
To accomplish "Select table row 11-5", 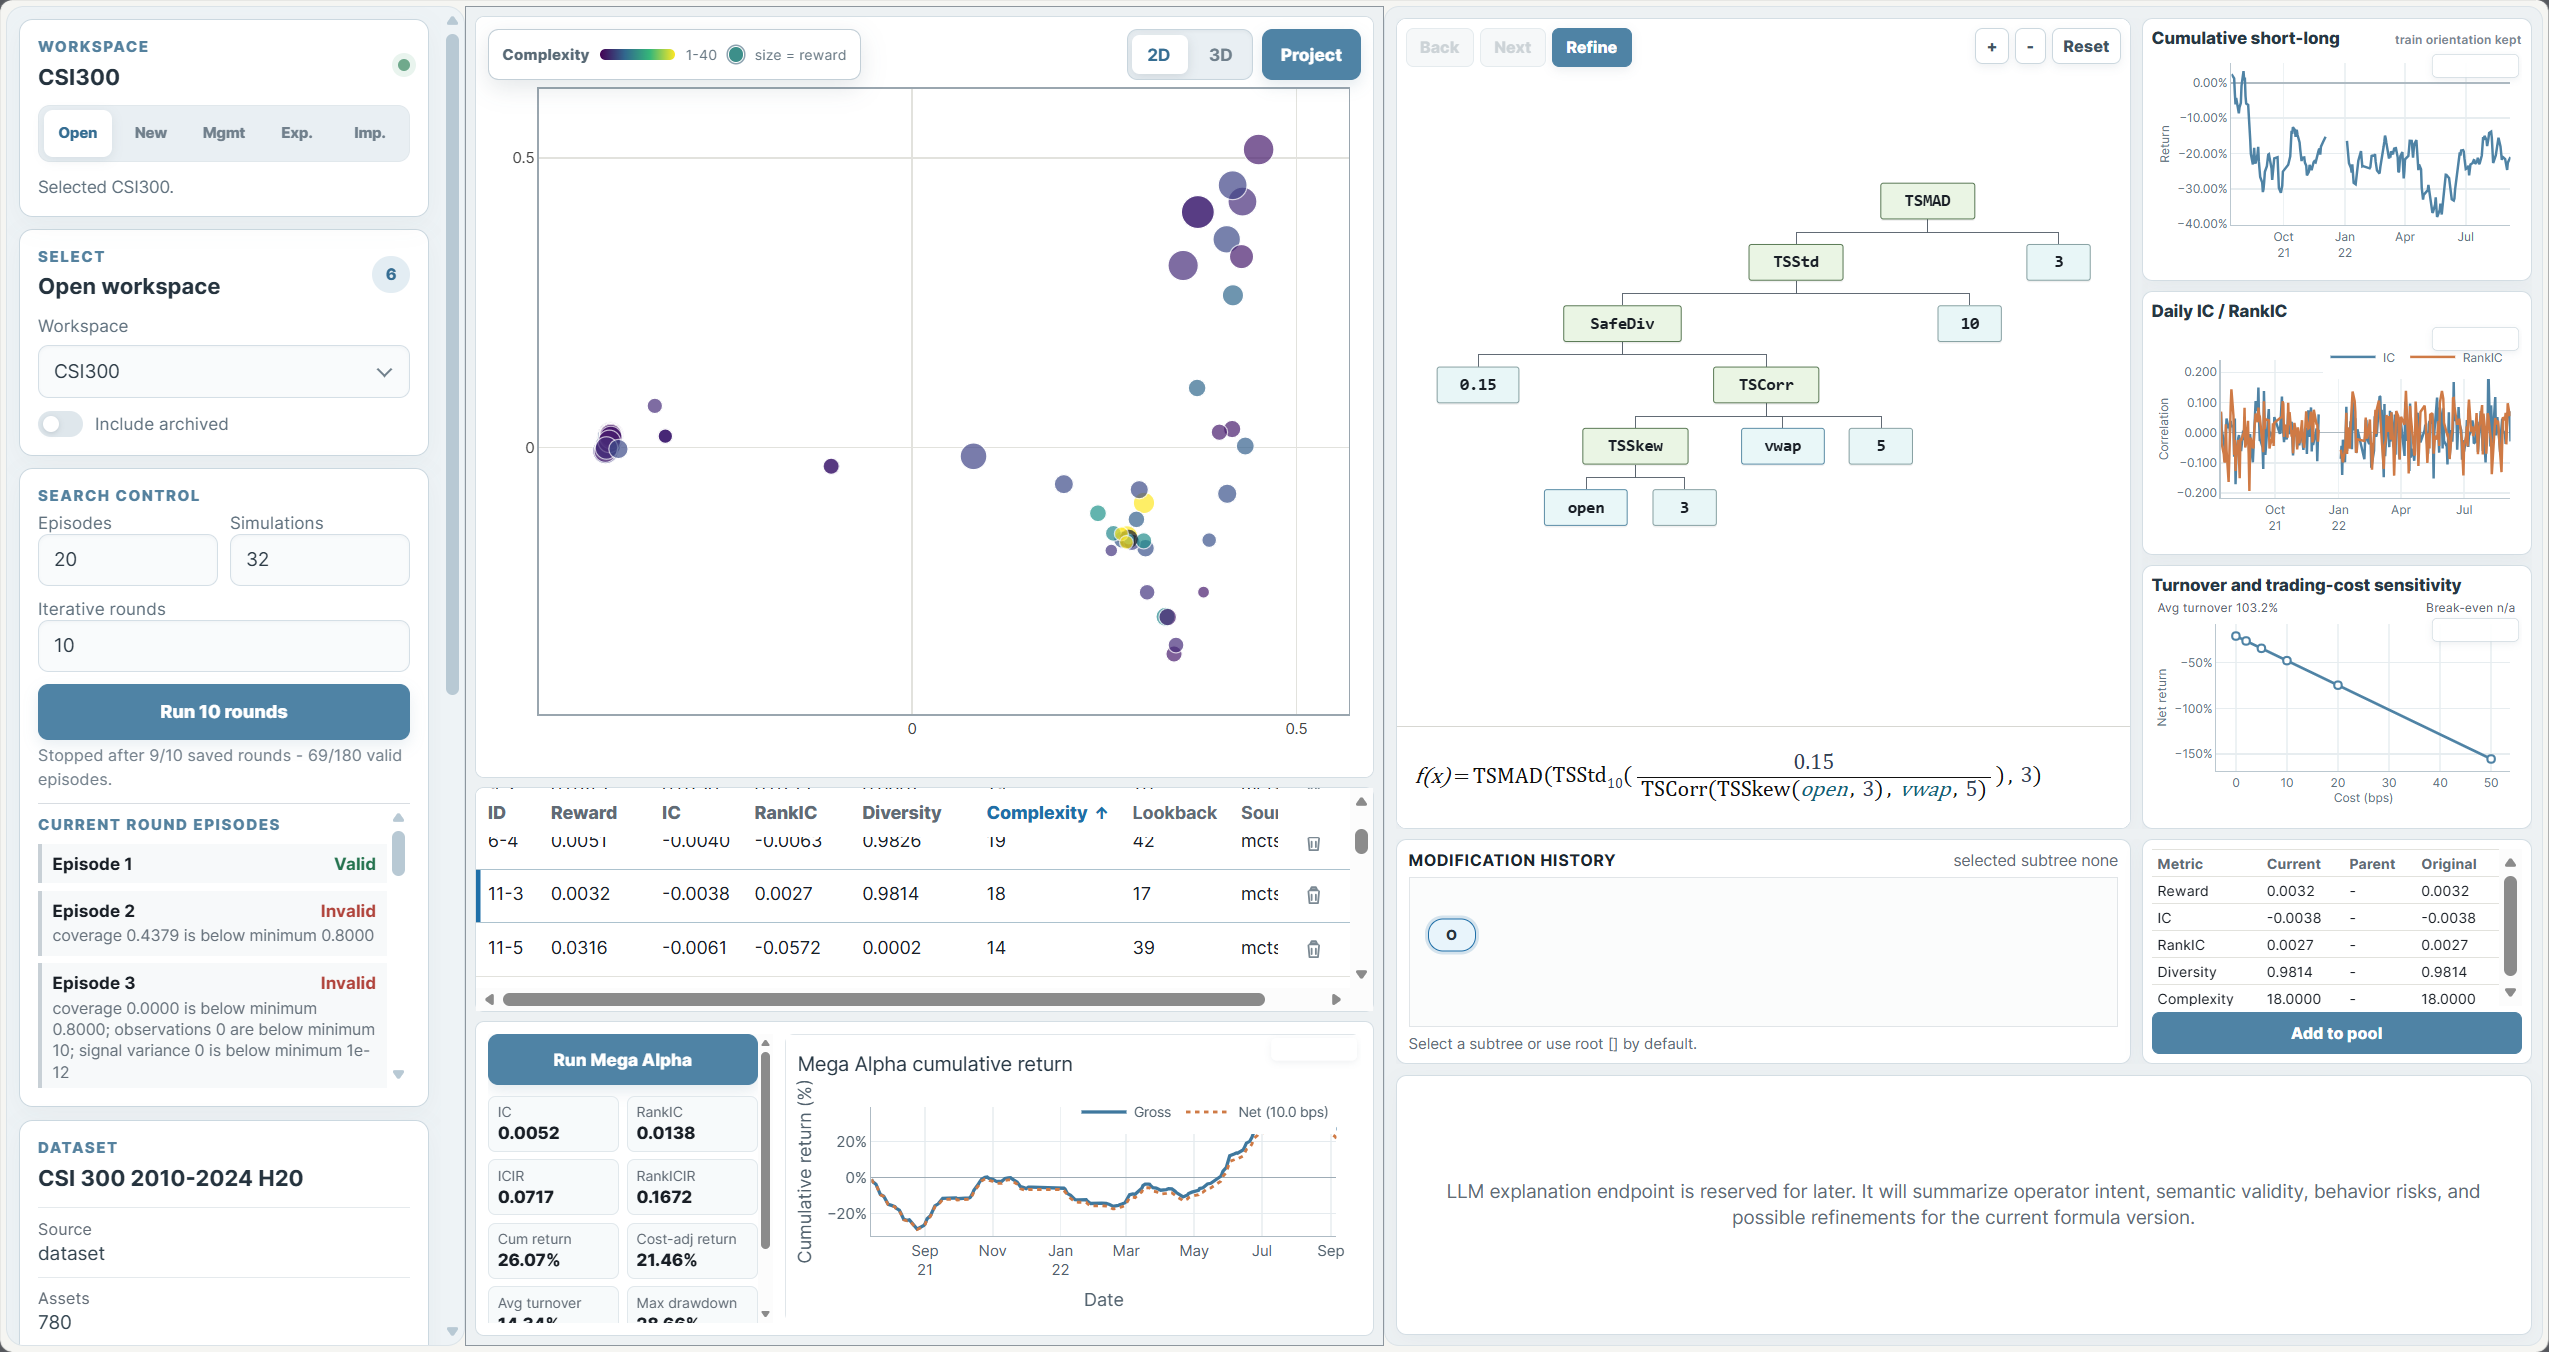I will click(x=912, y=948).
